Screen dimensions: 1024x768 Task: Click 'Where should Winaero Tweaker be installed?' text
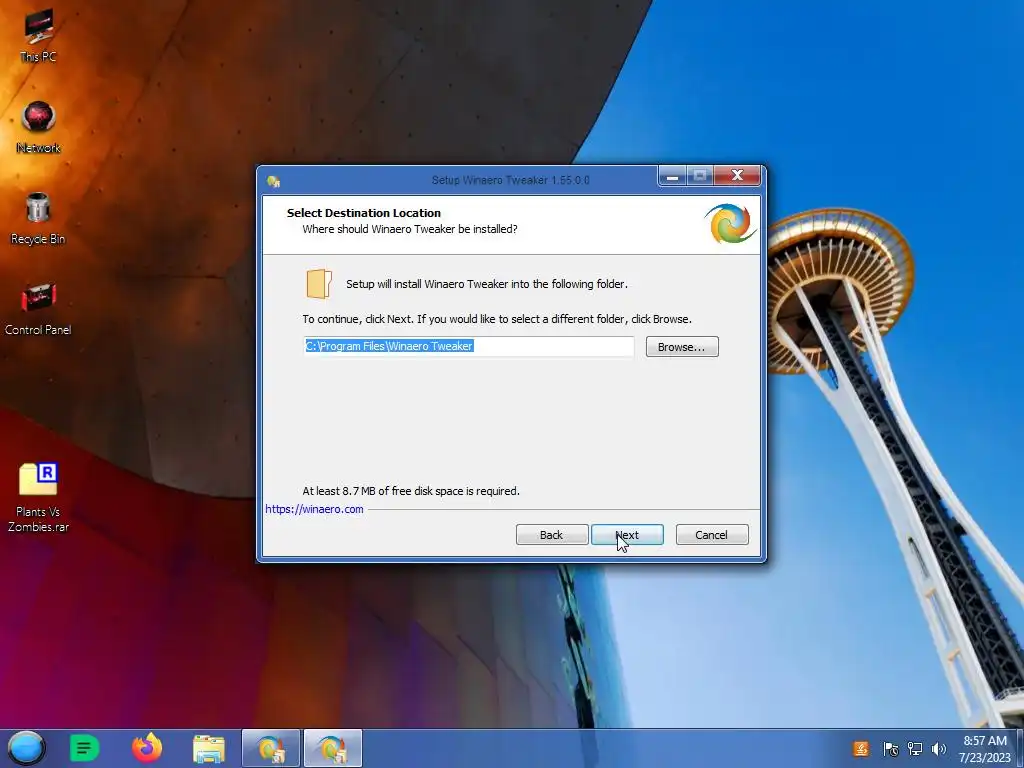click(x=409, y=229)
